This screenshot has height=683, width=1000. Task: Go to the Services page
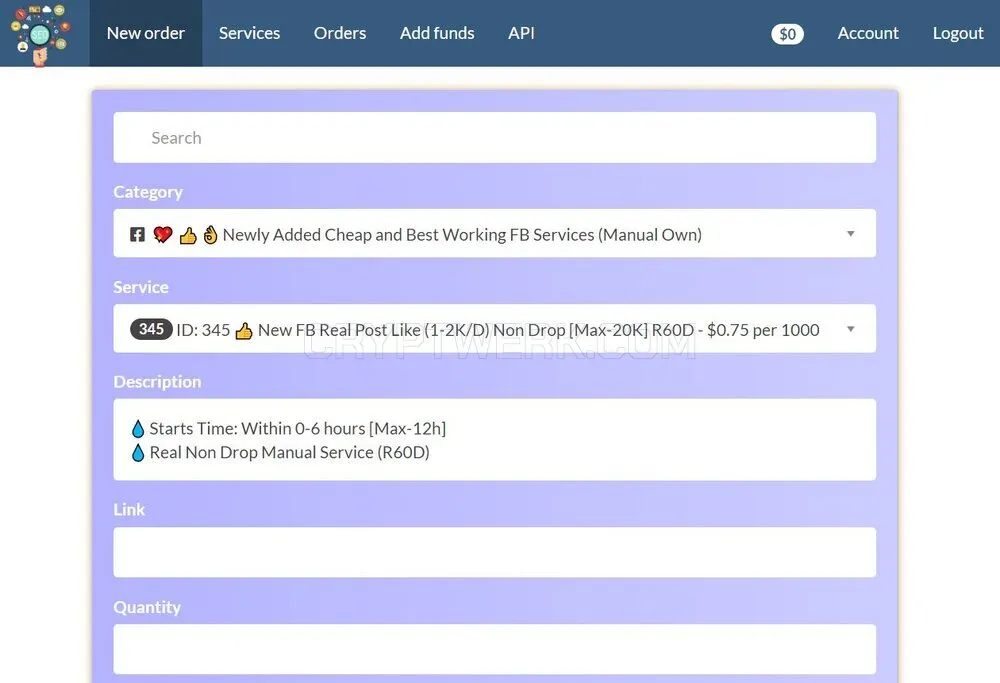pos(249,33)
